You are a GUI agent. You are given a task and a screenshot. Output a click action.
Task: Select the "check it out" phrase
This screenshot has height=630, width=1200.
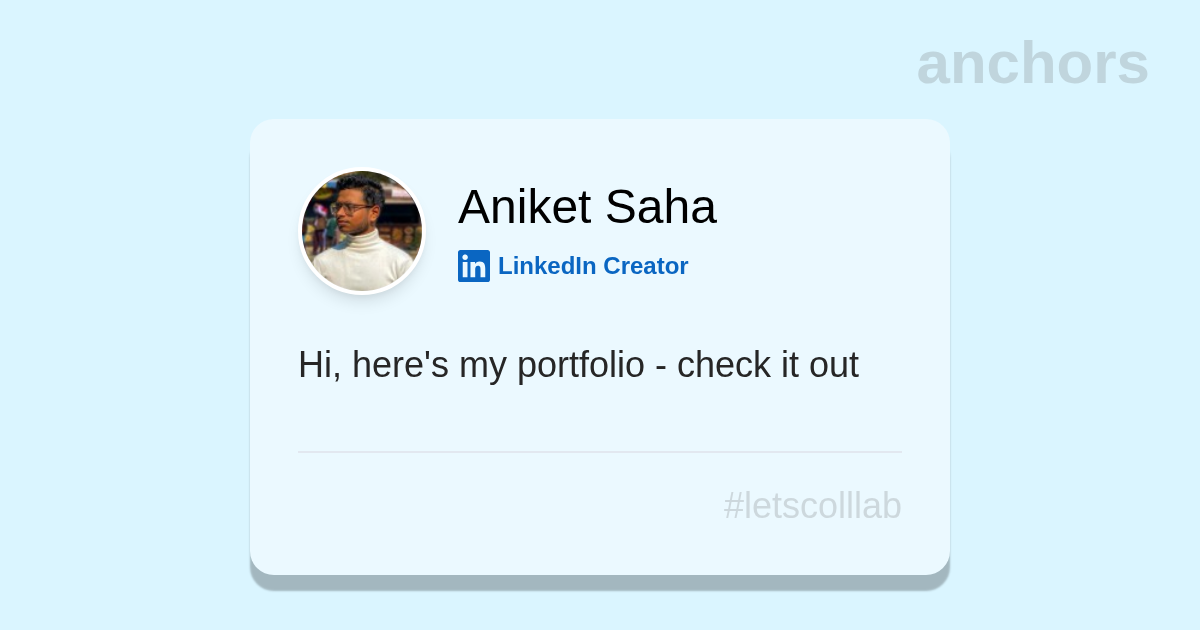(x=767, y=365)
